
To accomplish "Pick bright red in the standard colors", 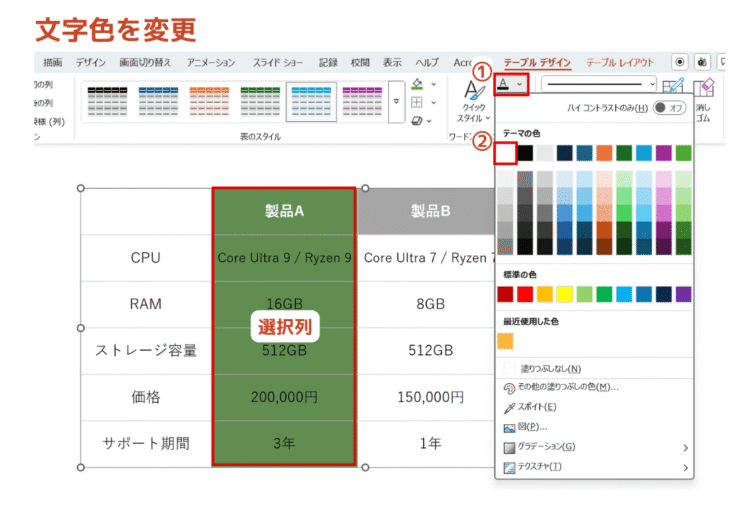I will point(525,294).
